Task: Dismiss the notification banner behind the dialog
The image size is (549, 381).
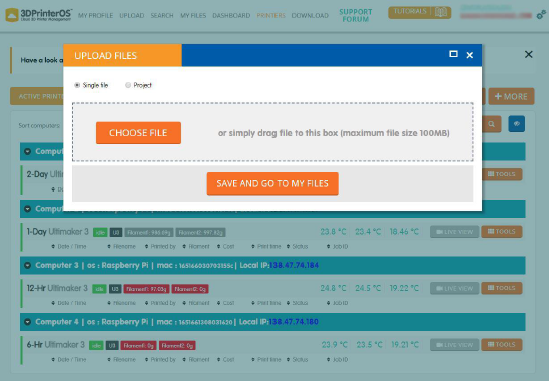Action: 529,54
